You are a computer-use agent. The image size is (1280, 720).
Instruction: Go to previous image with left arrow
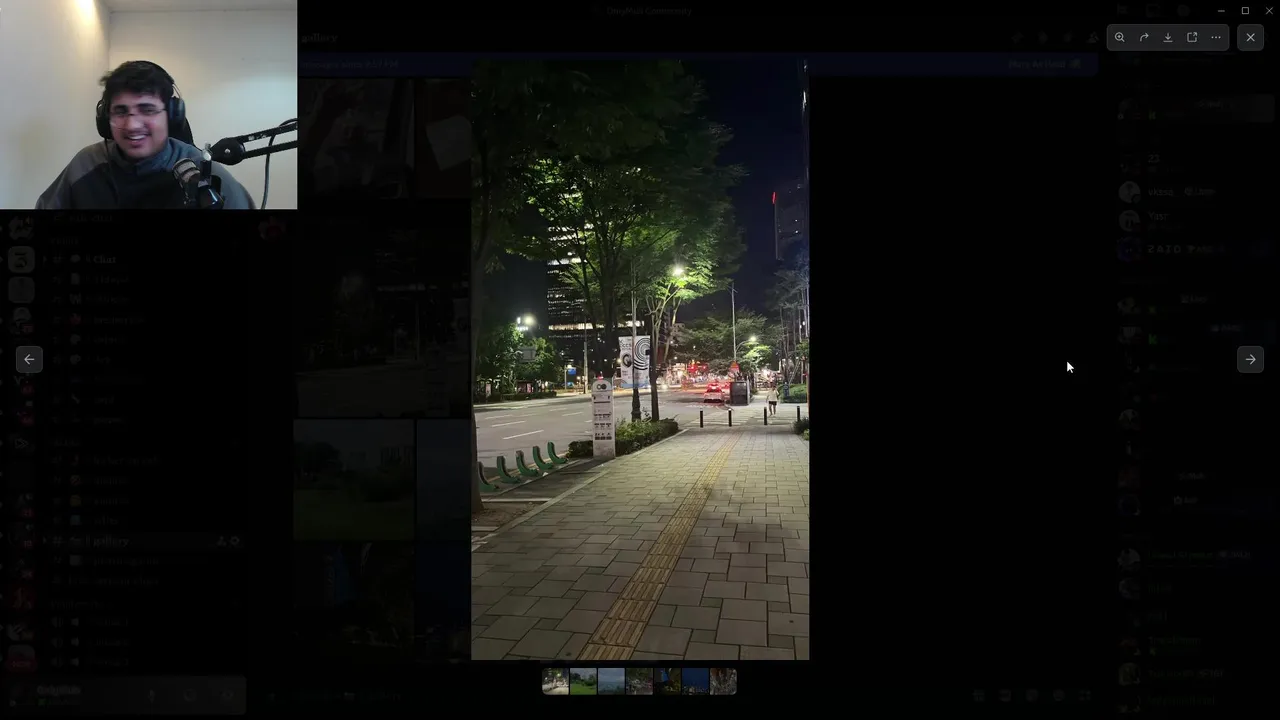(x=29, y=359)
